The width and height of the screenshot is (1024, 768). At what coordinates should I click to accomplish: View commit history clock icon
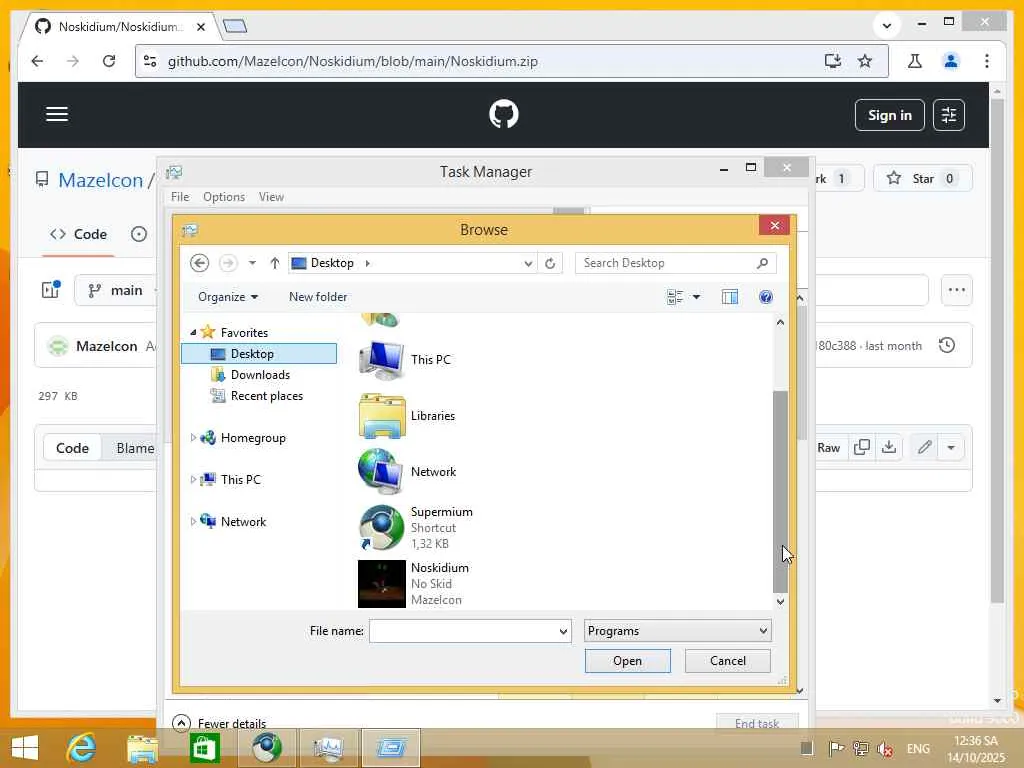946,345
